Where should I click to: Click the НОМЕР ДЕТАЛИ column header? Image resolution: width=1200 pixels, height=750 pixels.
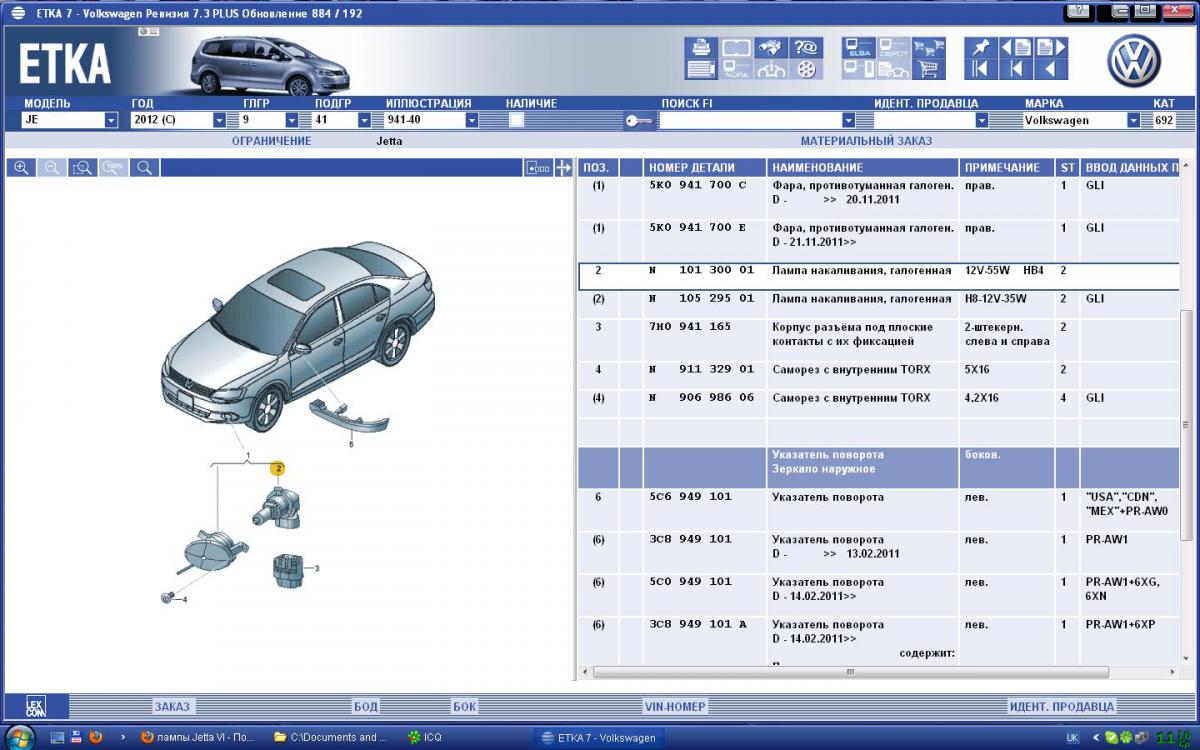pos(704,168)
